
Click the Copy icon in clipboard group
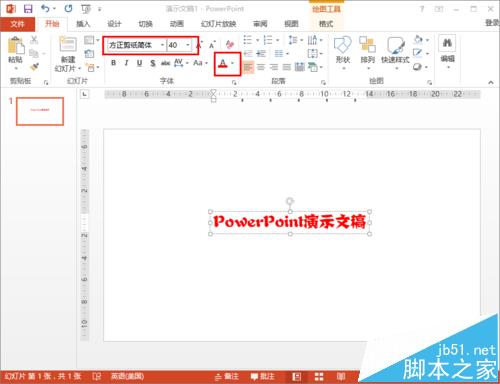[x=34, y=53]
